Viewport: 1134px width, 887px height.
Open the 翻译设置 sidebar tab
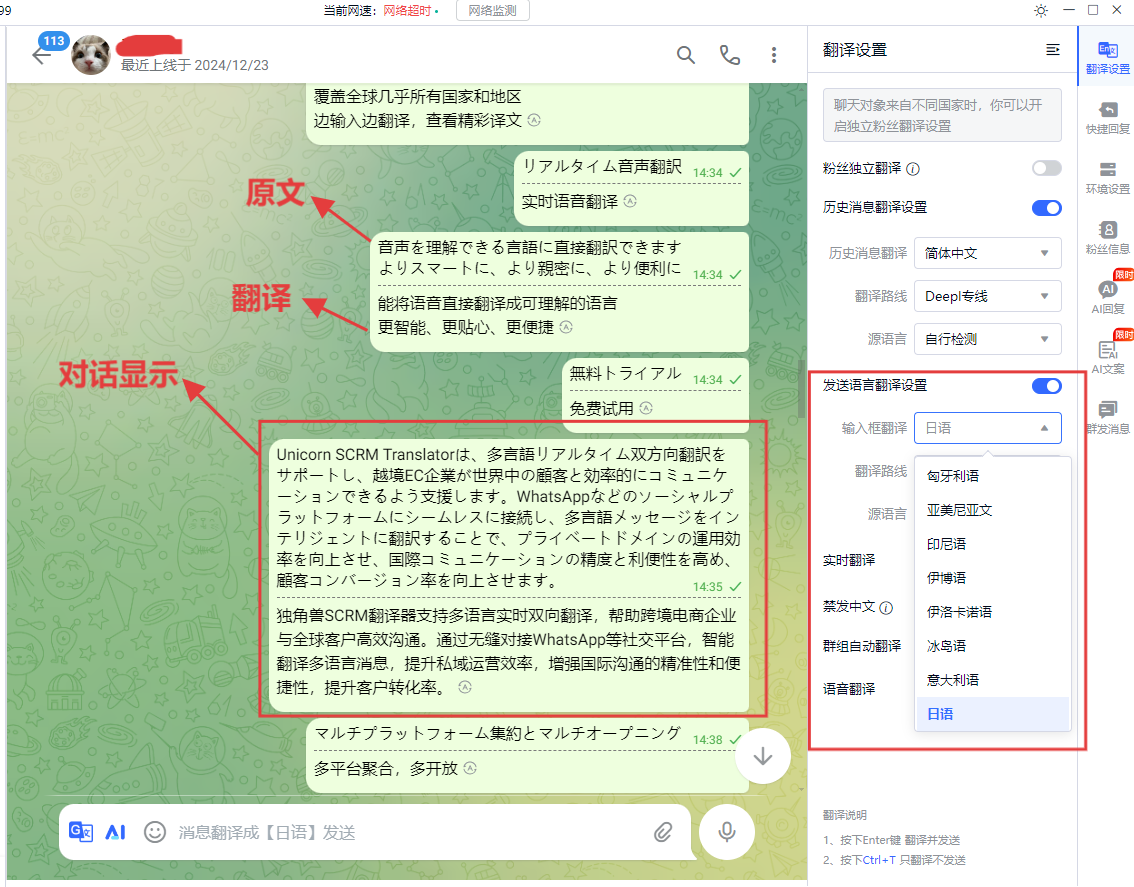click(x=1107, y=57)
